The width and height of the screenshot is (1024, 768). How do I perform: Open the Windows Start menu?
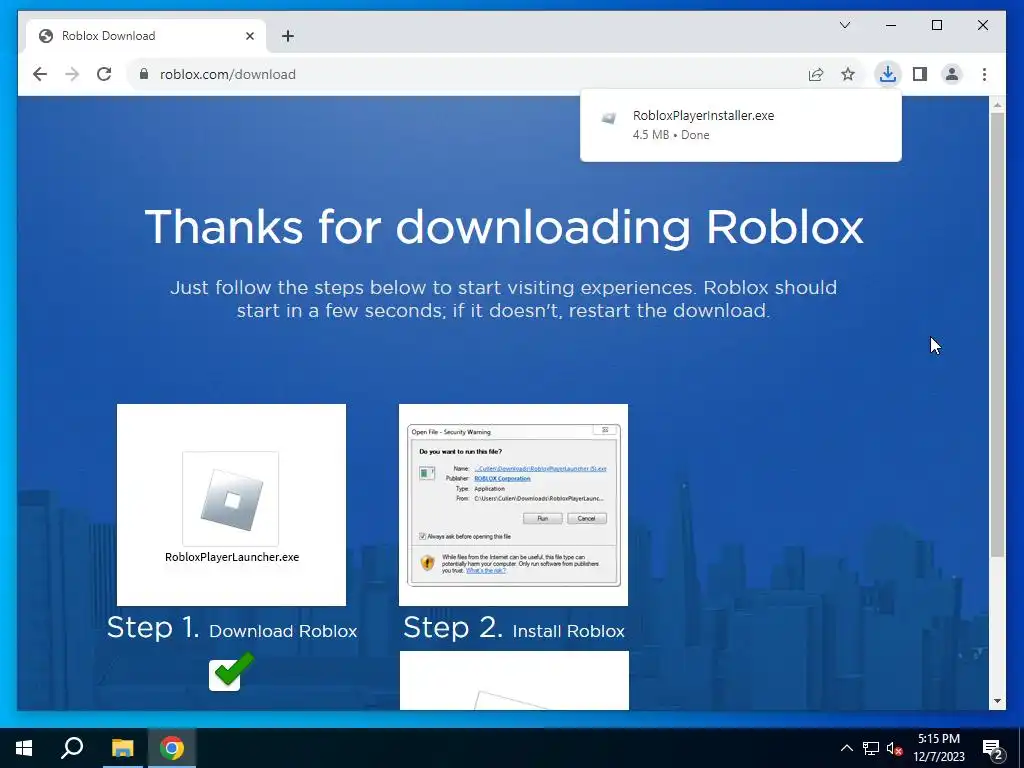[24, 748]
